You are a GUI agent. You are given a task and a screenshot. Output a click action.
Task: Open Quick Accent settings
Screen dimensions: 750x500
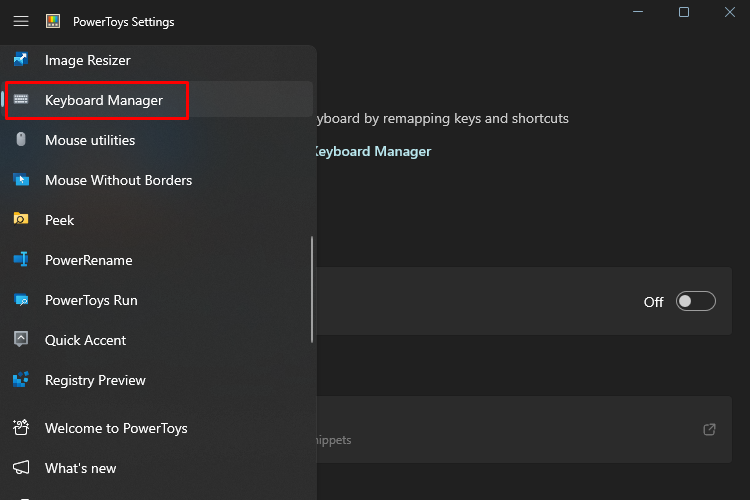click(x=158, y=340)
